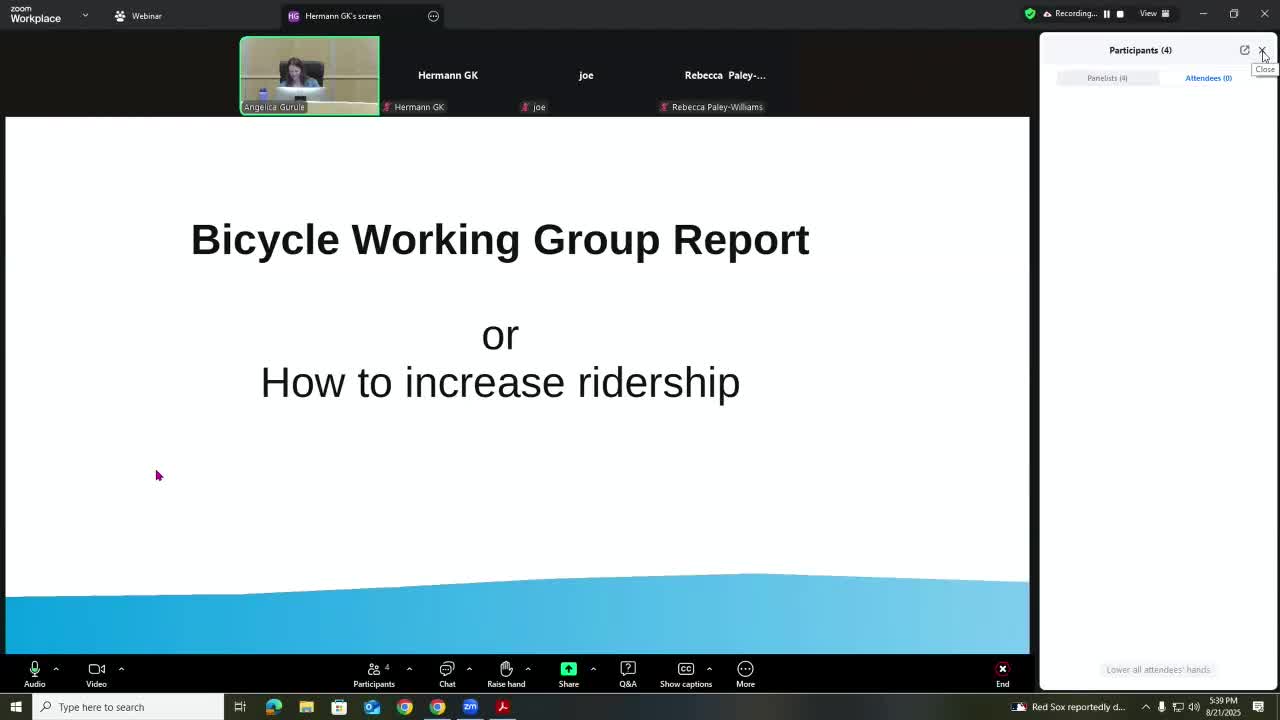The width and height of the screenshot is (1280, 720).
Task: Pop out the Participants panel
Action: tap(1244, 50)
